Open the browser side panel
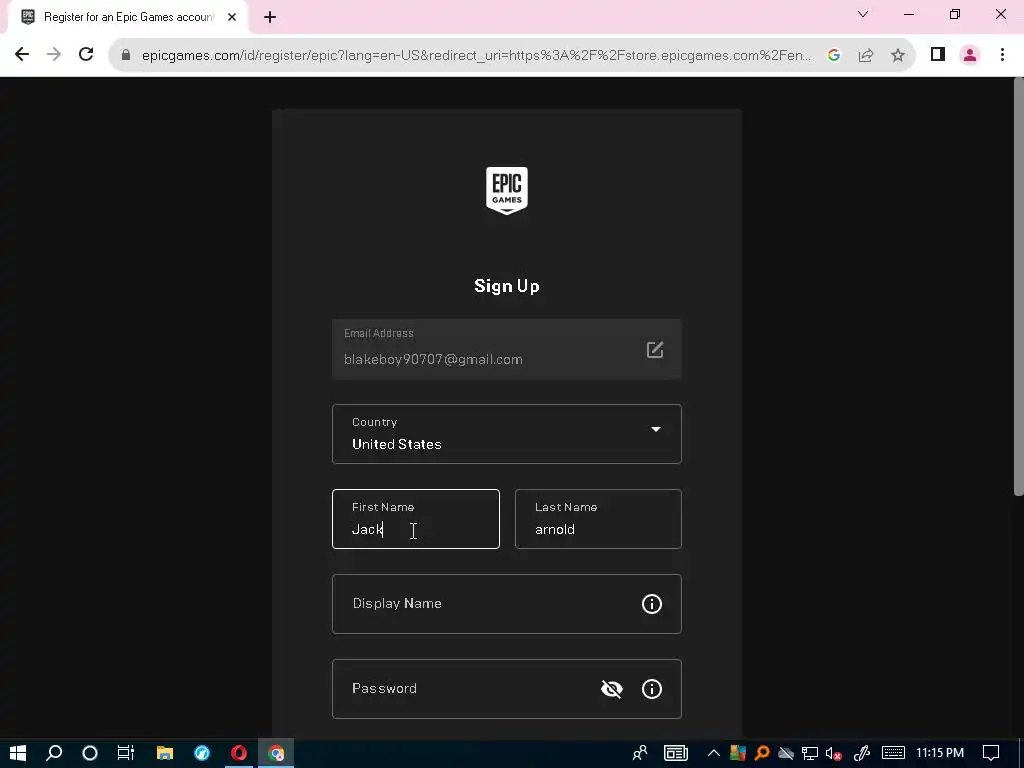 pos(938,54)
